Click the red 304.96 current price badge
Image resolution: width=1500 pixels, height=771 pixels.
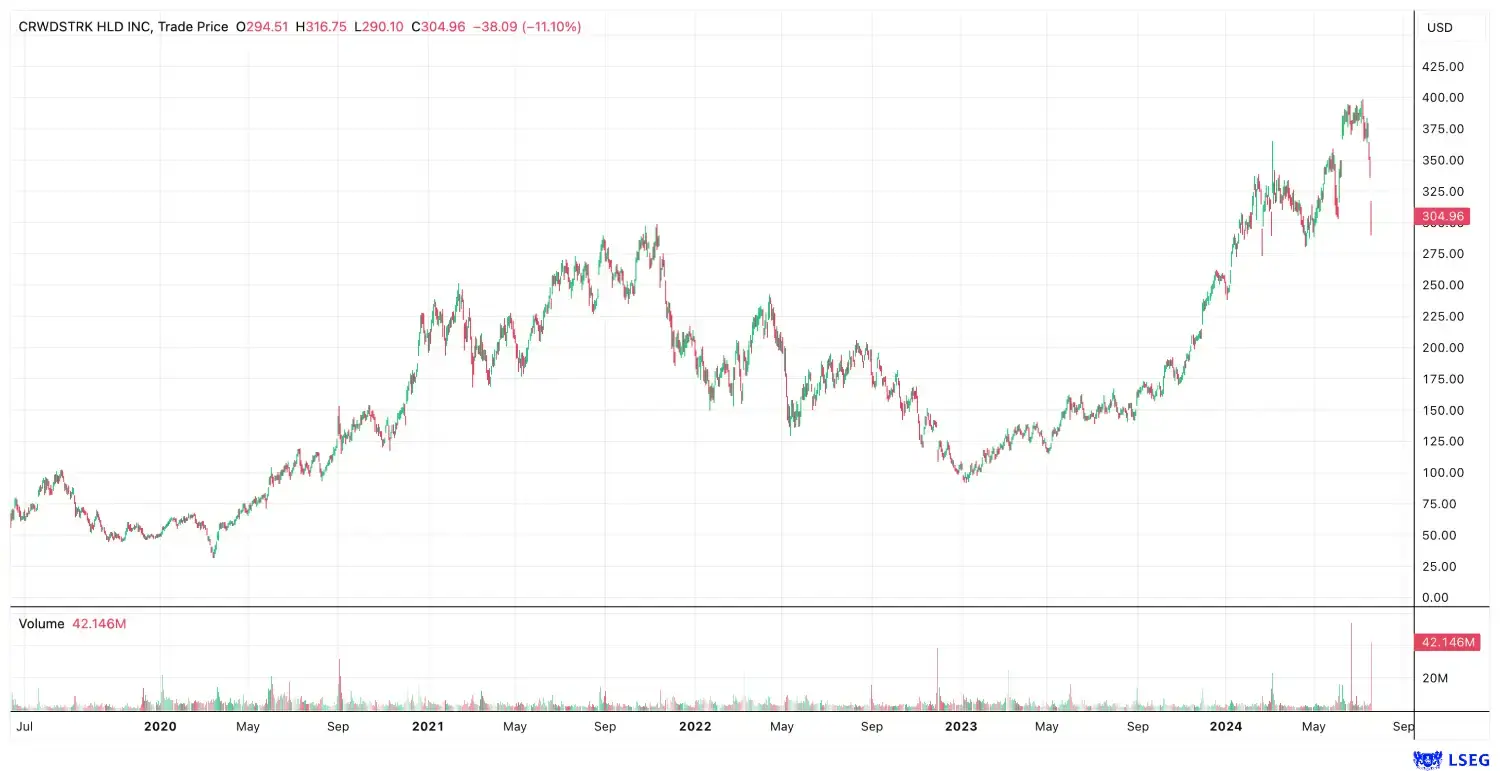point(1442,216)
